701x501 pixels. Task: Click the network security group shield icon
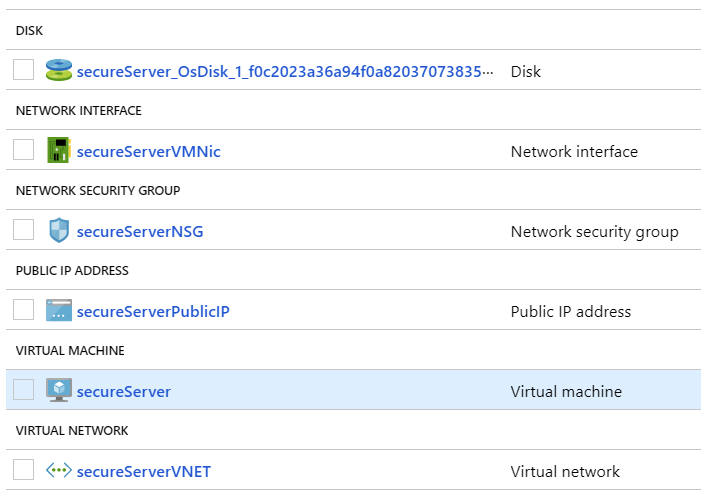(x=59, y=230)
